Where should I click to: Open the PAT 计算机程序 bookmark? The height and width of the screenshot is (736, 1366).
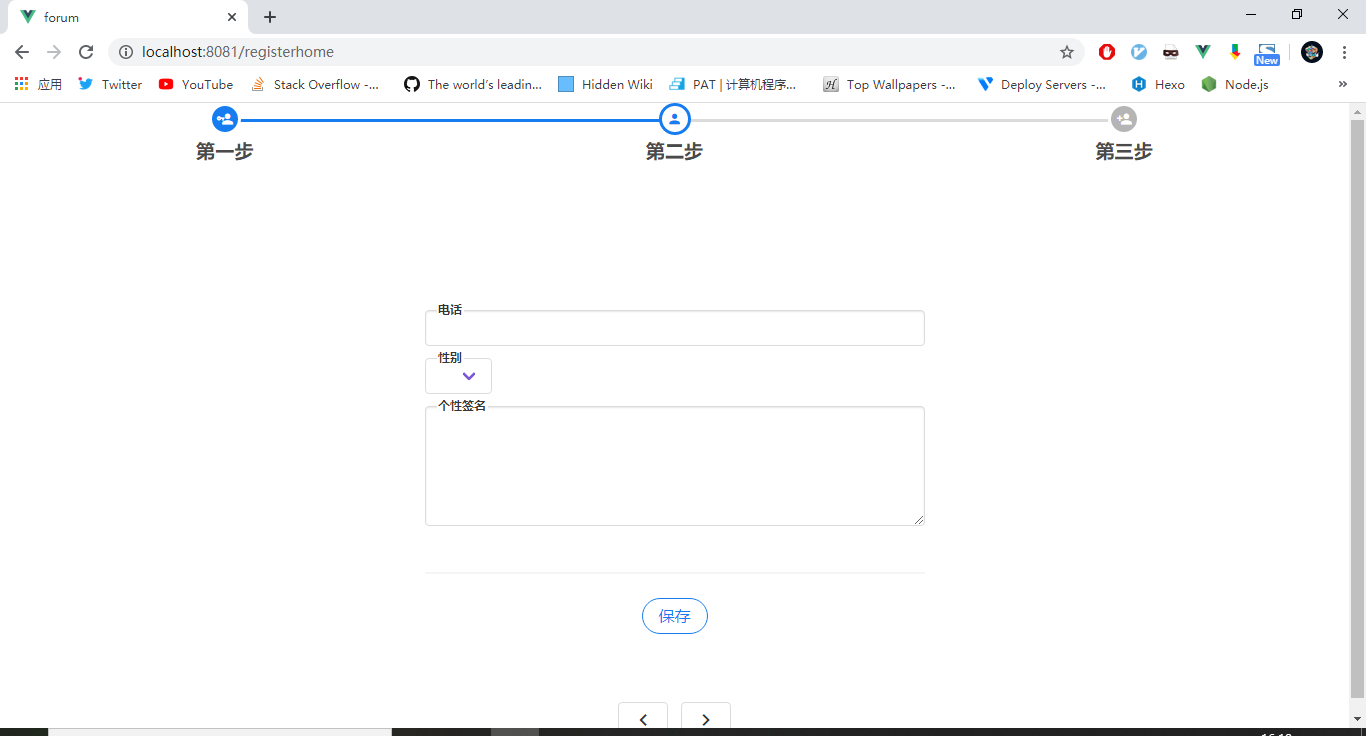tap(733, 85)
